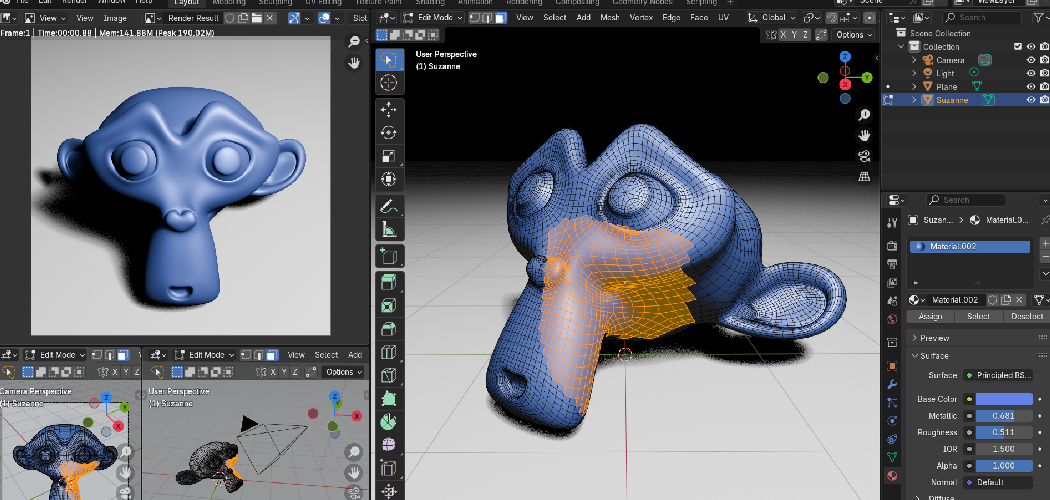Click pan hand icon in render image editor
The image size is (1050, 500).
(x=354, y=63)
